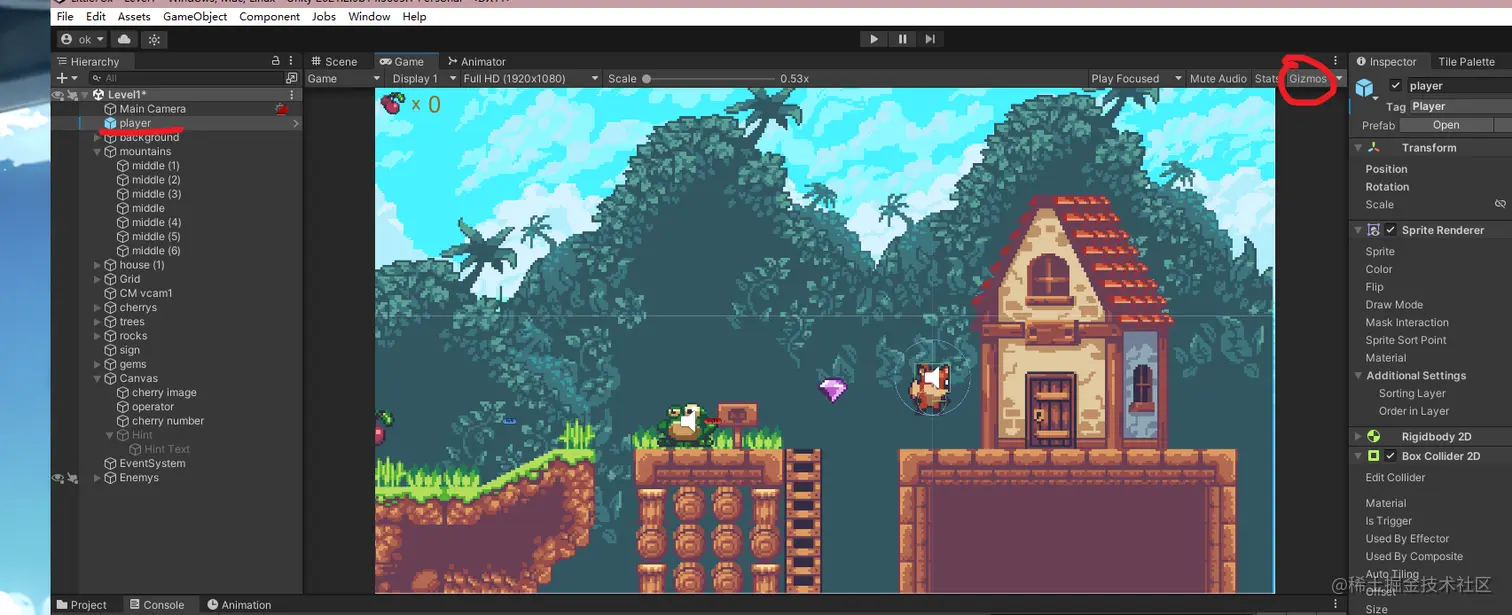This screenshot has height=615, width=1512.
Task: Toggle the Scale constrain proportions link icon
Action: pos(1500,204)
